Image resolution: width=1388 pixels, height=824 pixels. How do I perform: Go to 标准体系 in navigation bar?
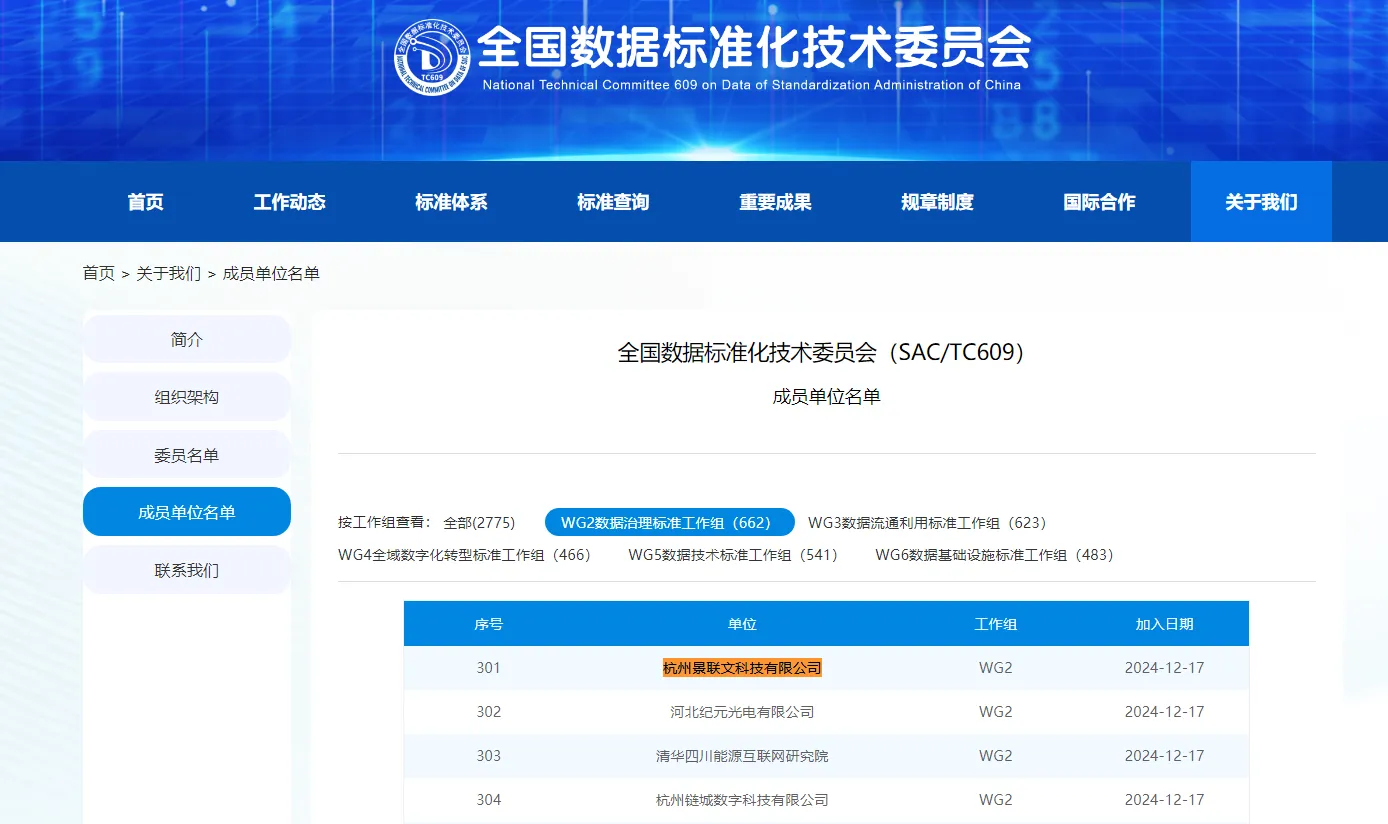pyautogui.click(x=451, y=202)
